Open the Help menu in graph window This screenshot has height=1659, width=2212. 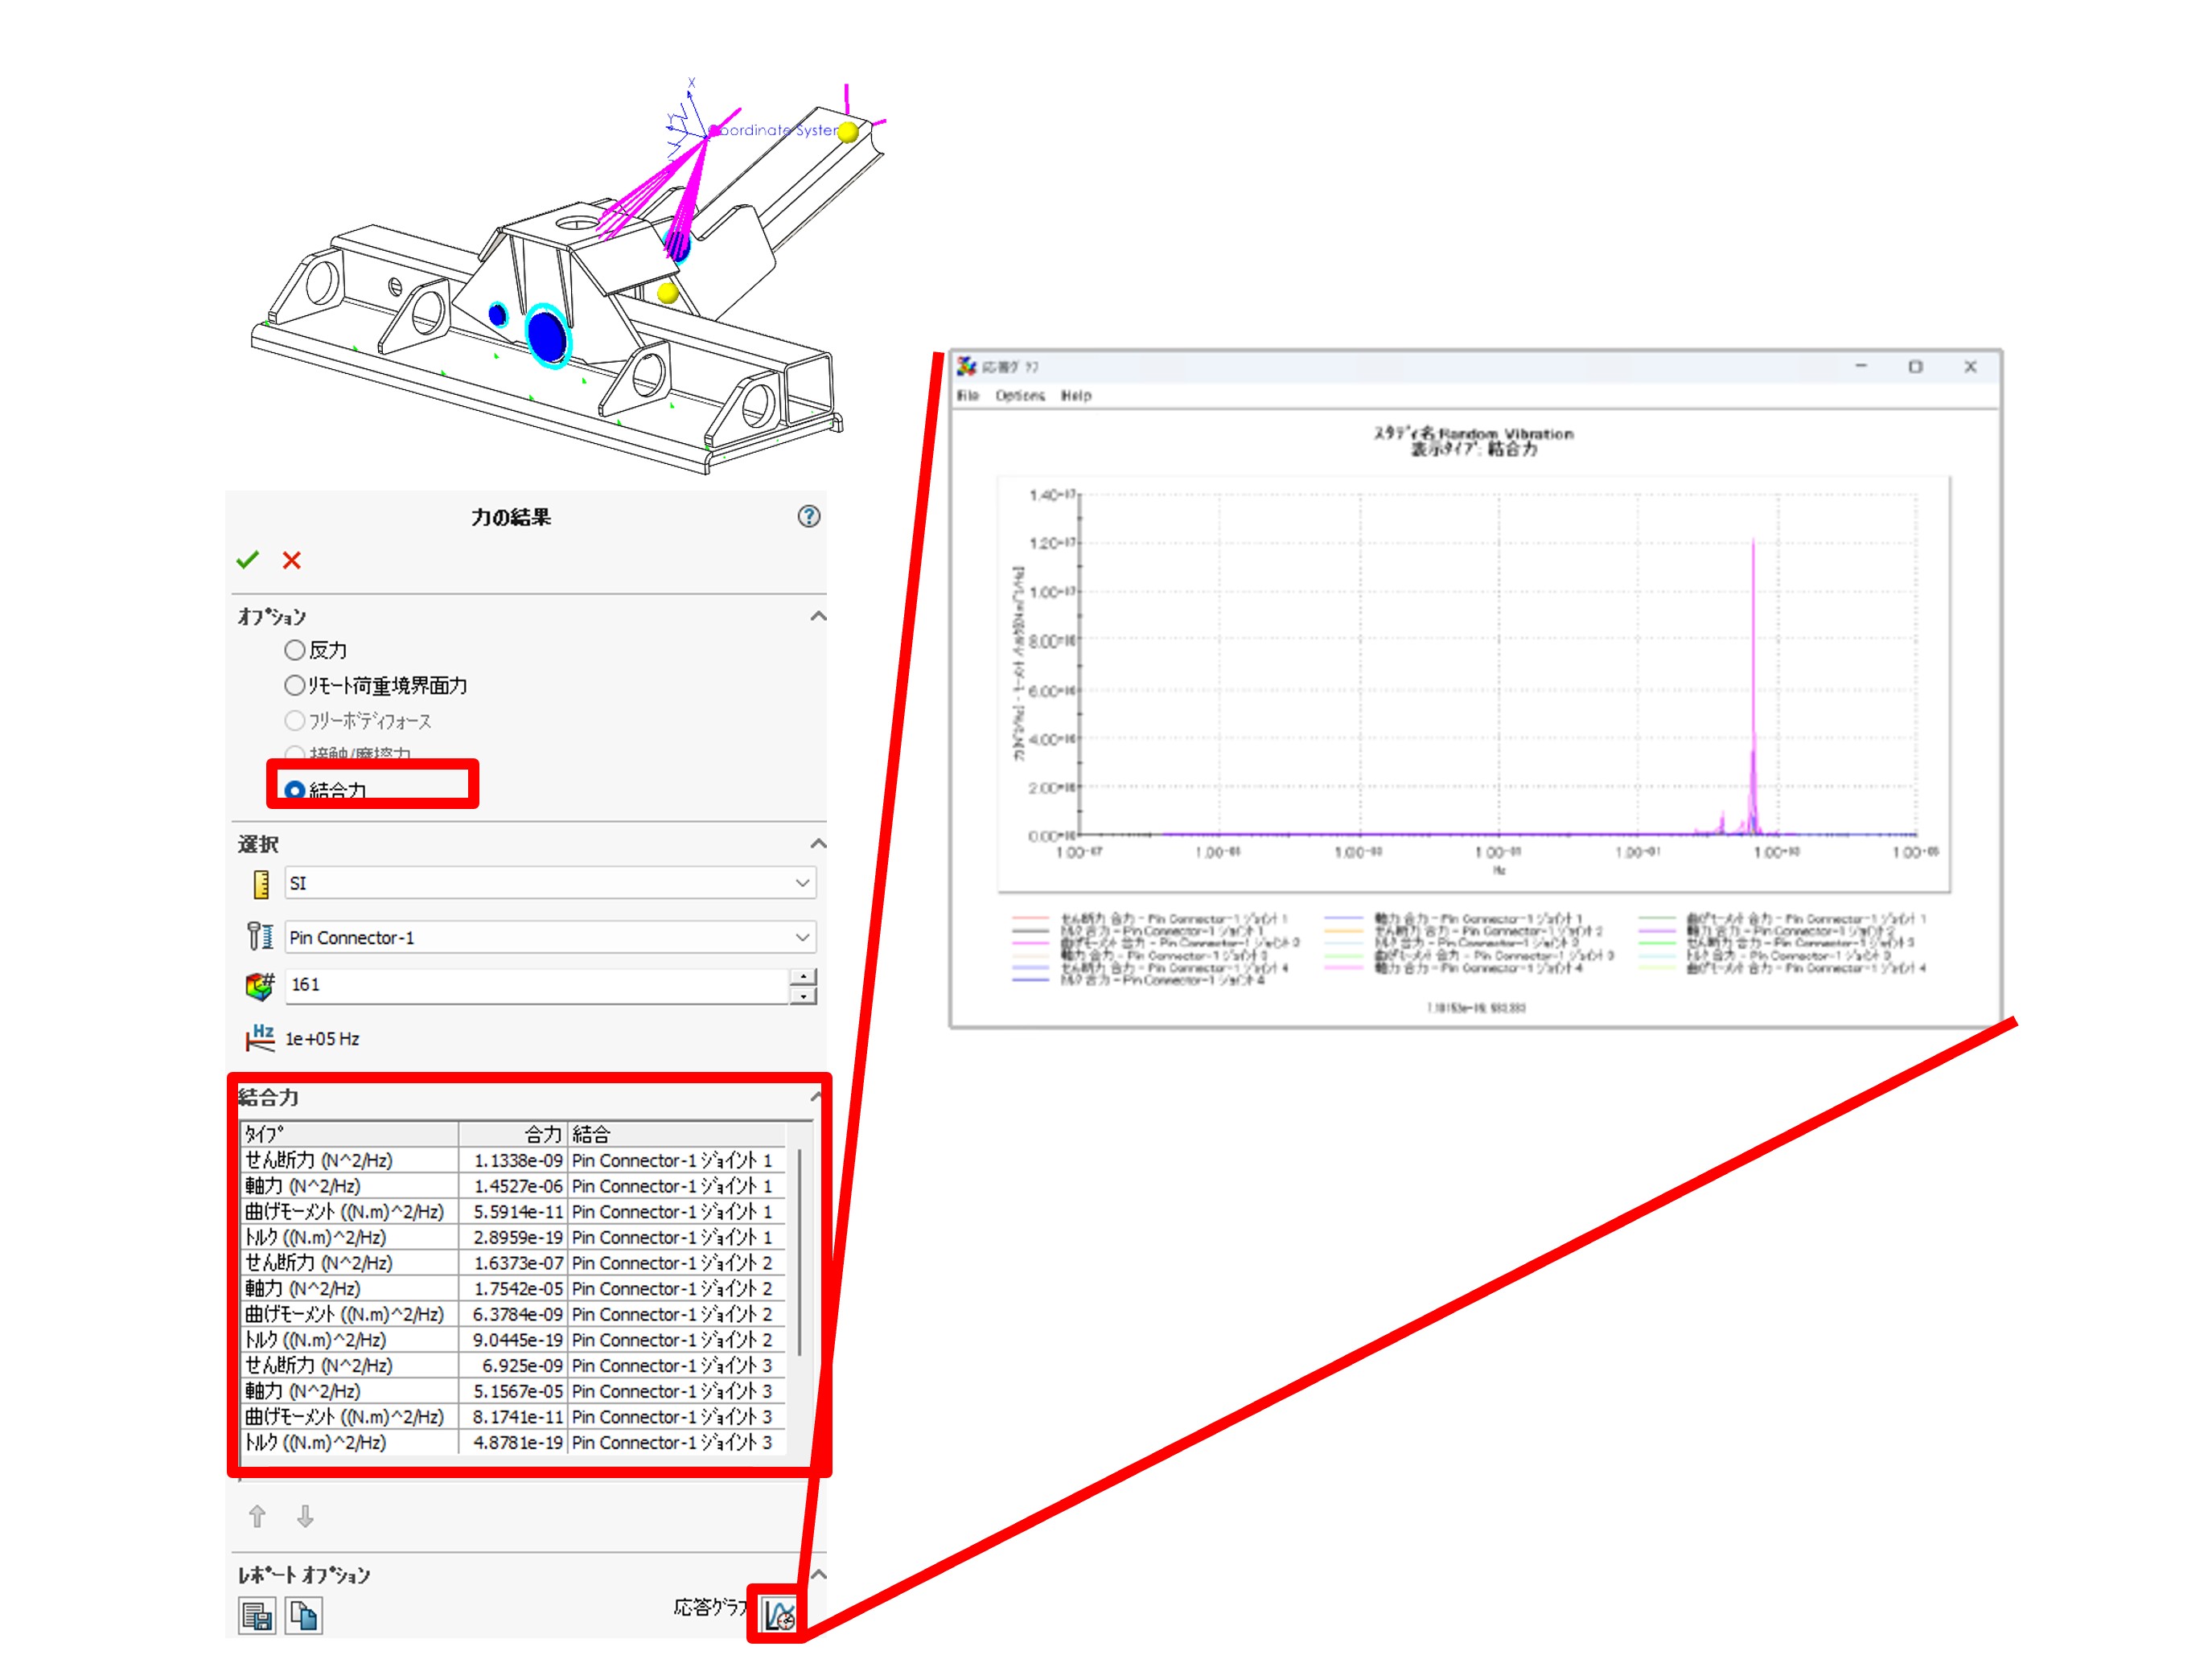tap(1076, 396)
